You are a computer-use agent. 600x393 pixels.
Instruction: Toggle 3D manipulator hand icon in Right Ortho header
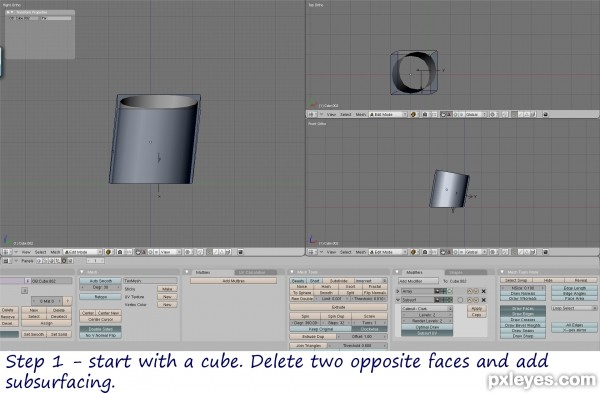139,252
